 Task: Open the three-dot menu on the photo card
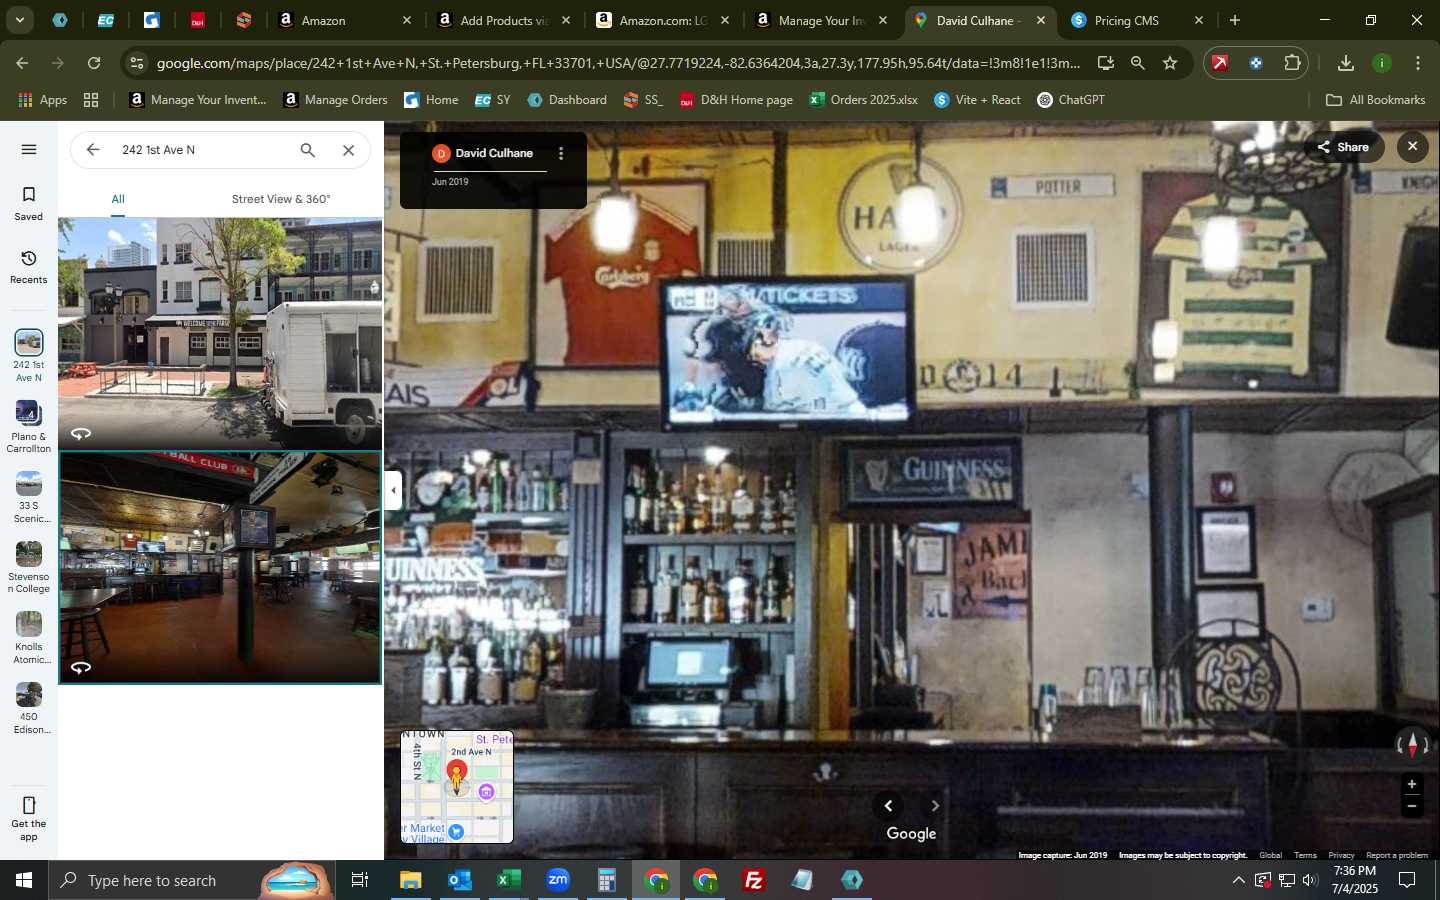(561, 153)
